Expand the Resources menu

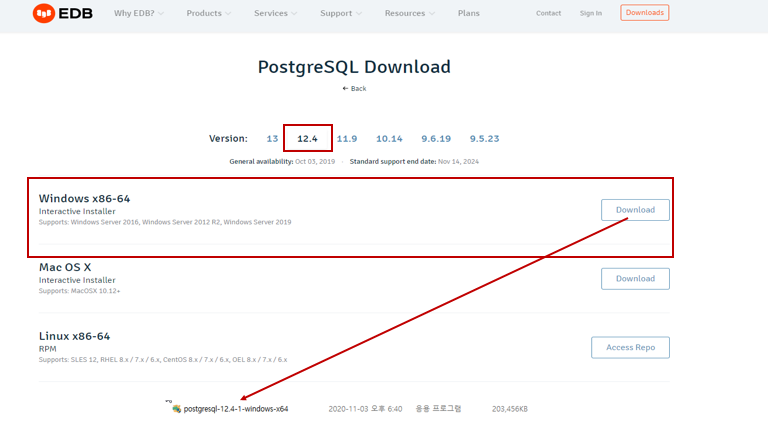click(x=409, y=13)
